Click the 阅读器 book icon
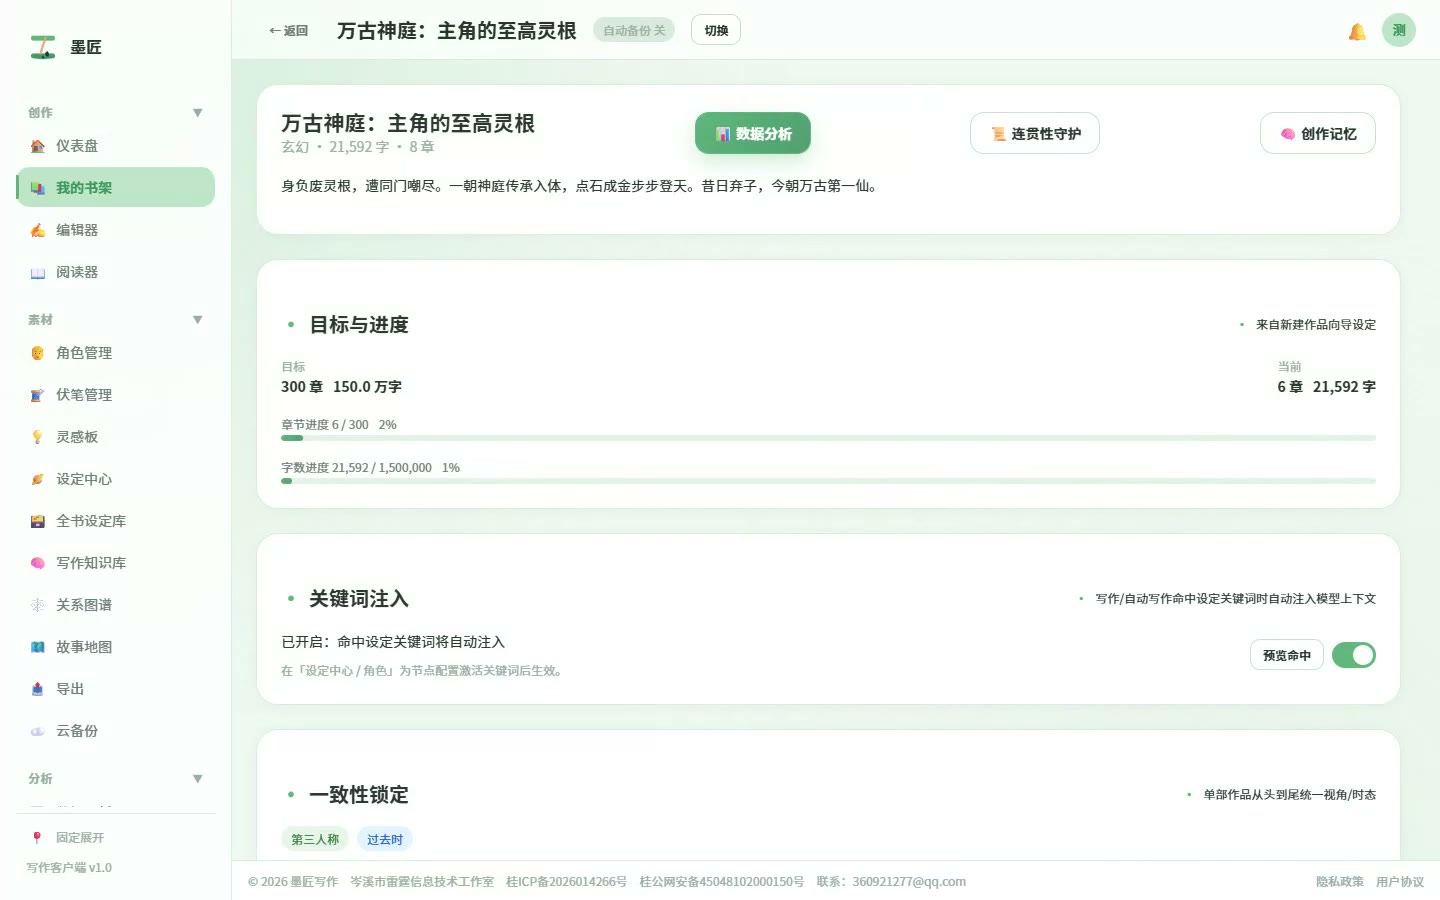 coord(37,272)
